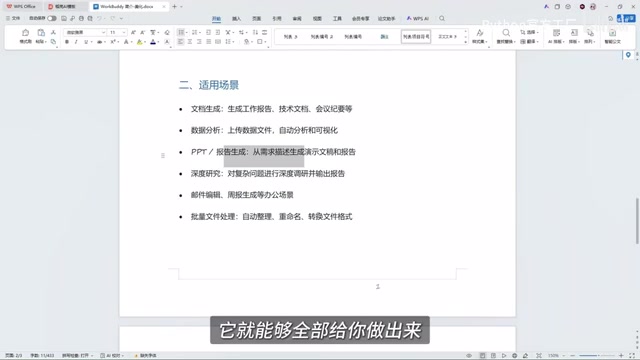Screen dimensions: 640x360
Task: Align paragraph left
Action: (x=180, y=42)
